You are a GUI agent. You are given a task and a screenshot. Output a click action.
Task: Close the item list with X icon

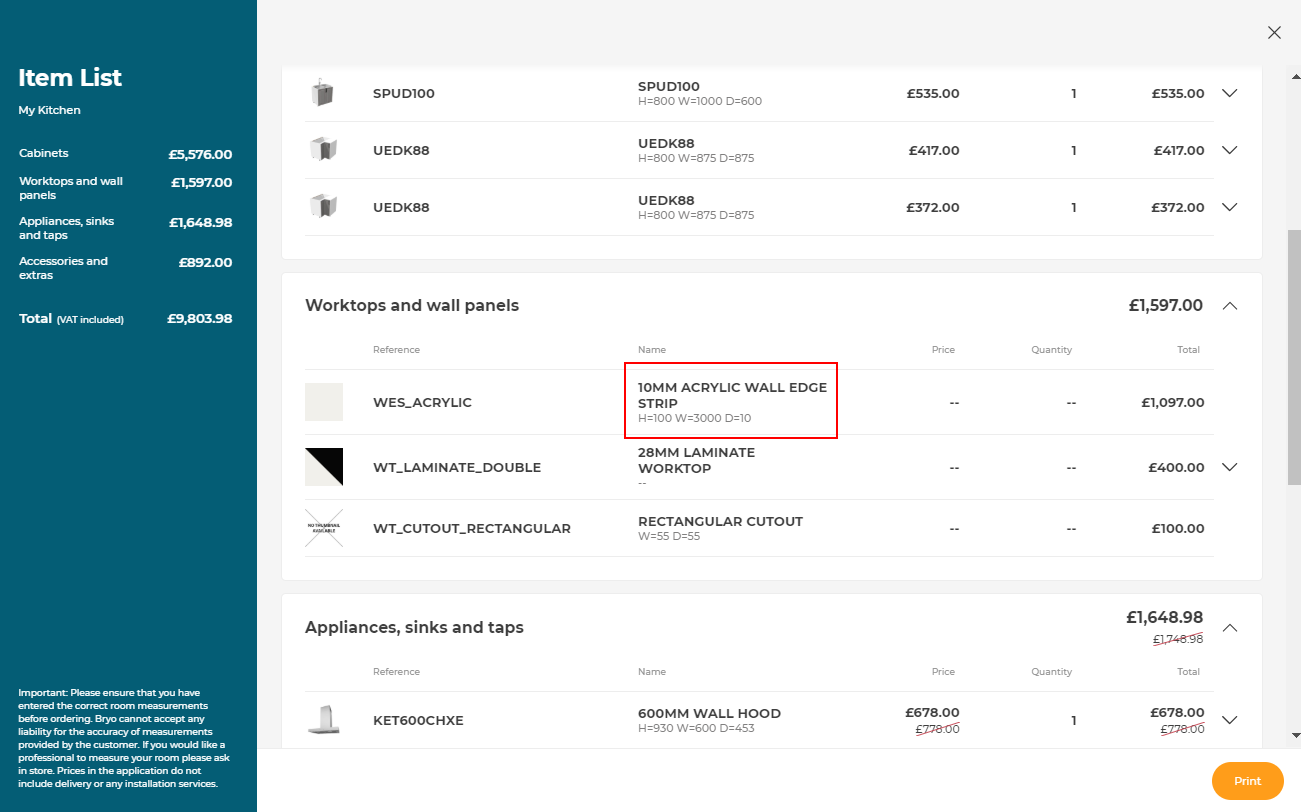click(1274, 33)
